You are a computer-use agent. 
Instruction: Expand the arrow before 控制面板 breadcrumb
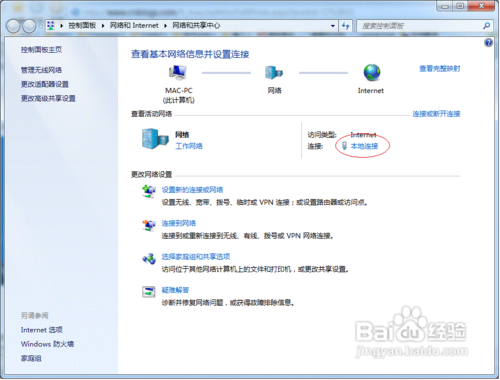pos(62,26)
